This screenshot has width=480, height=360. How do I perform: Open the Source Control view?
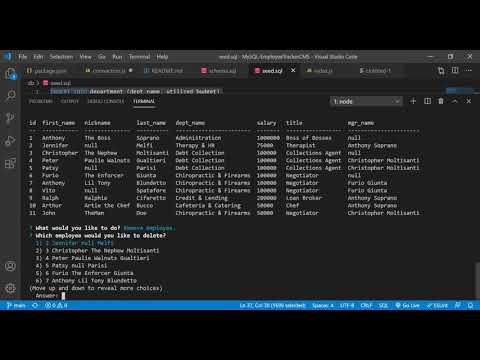click(11, 118)
